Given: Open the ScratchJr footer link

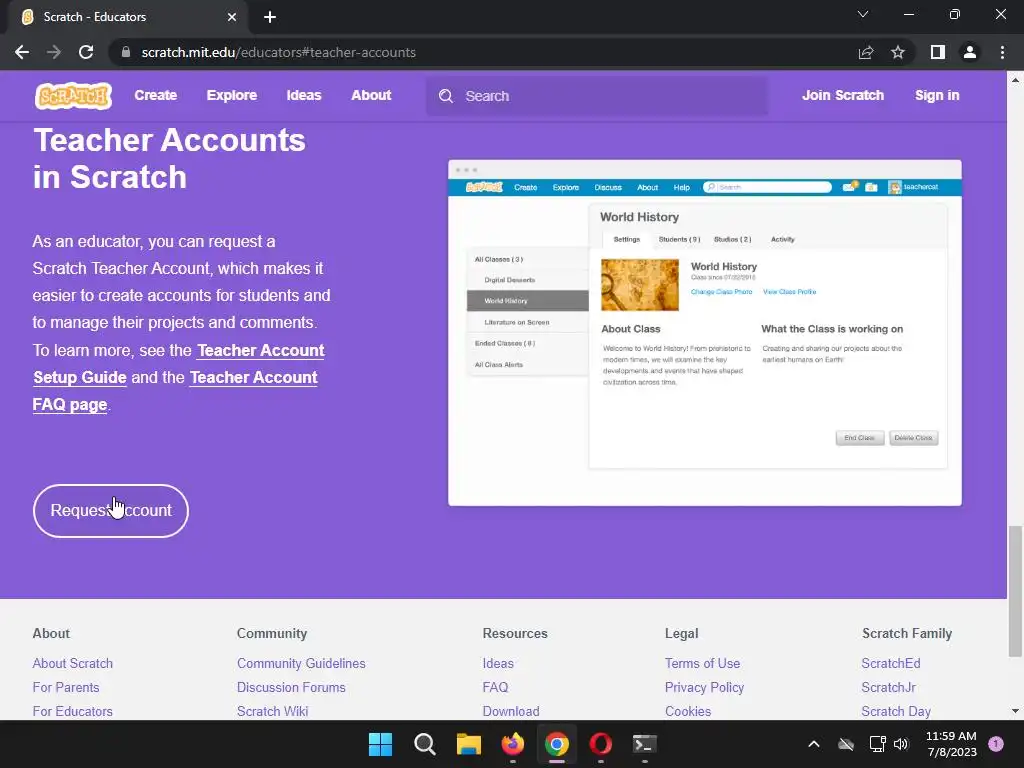Looking at the screenshot, I should coord(888,688).
